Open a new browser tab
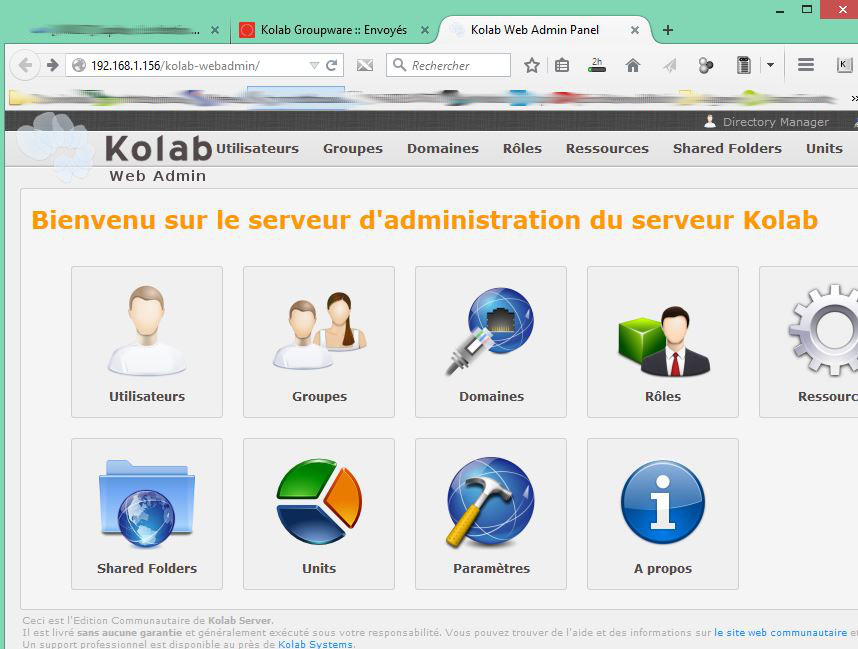858x649 pixels. point(668,30)
